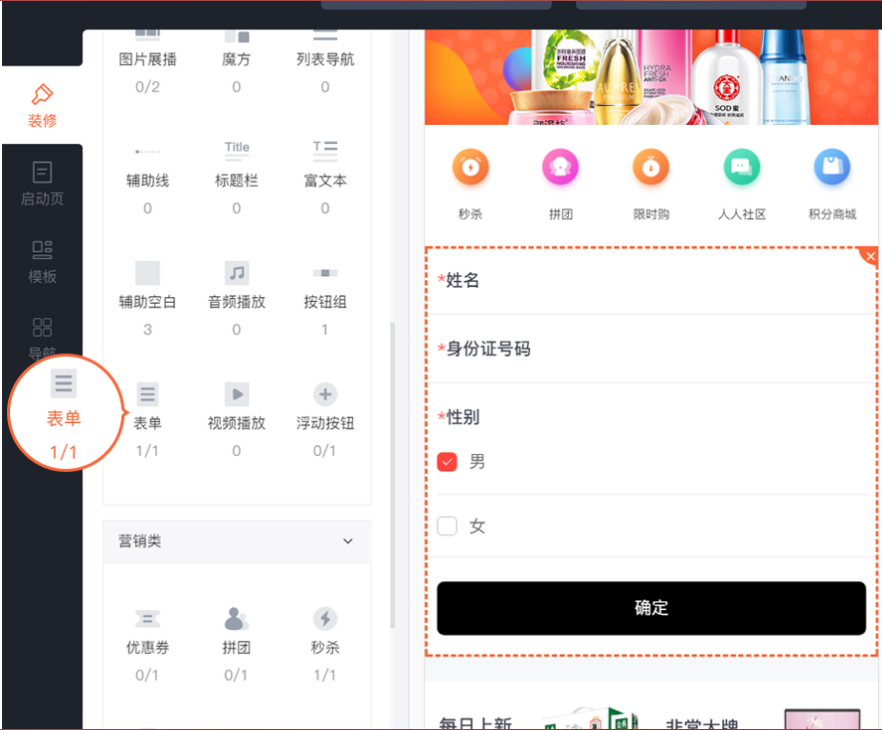The height and width of the screenshot is (730, 882).
Task: Tap the 人人社区 green icon in preview
Action: (x=741, y=167)
